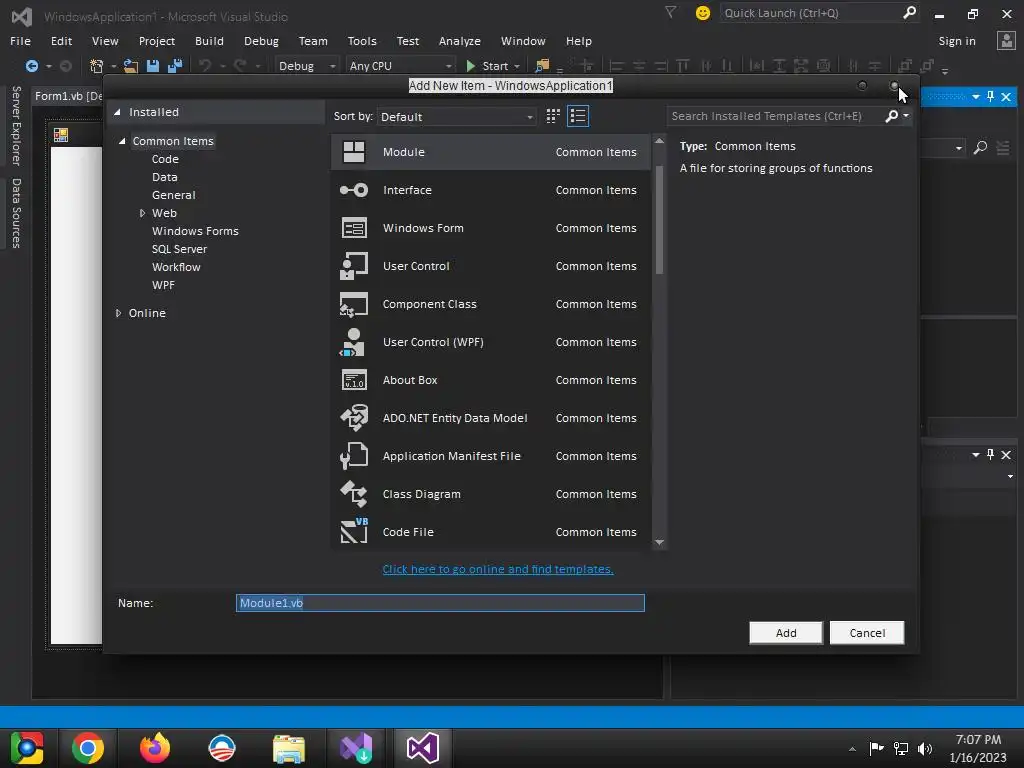The height and width of the screenshot is (768, 1024).
Task: Select SQL Server in the category tree
Action: point(180,249)
